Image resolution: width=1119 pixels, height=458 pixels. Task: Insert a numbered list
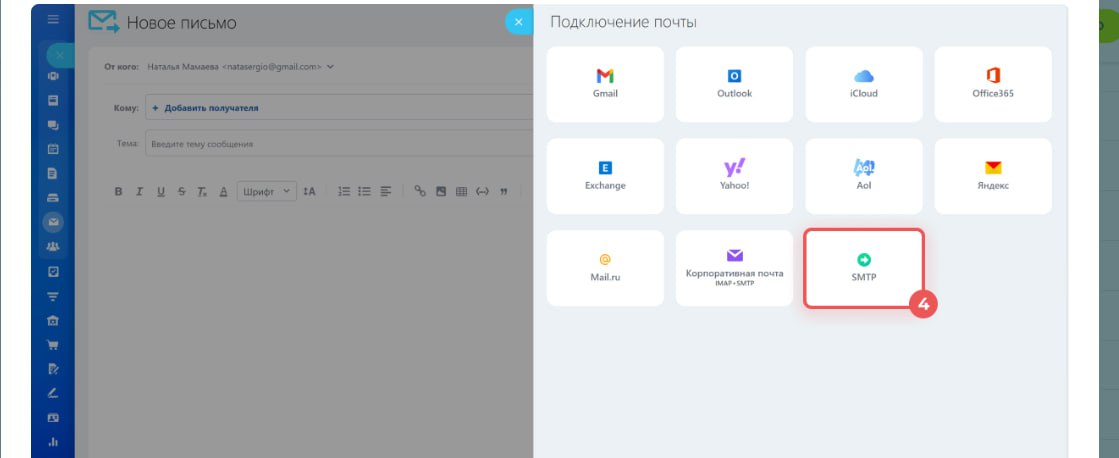(344, 191)
